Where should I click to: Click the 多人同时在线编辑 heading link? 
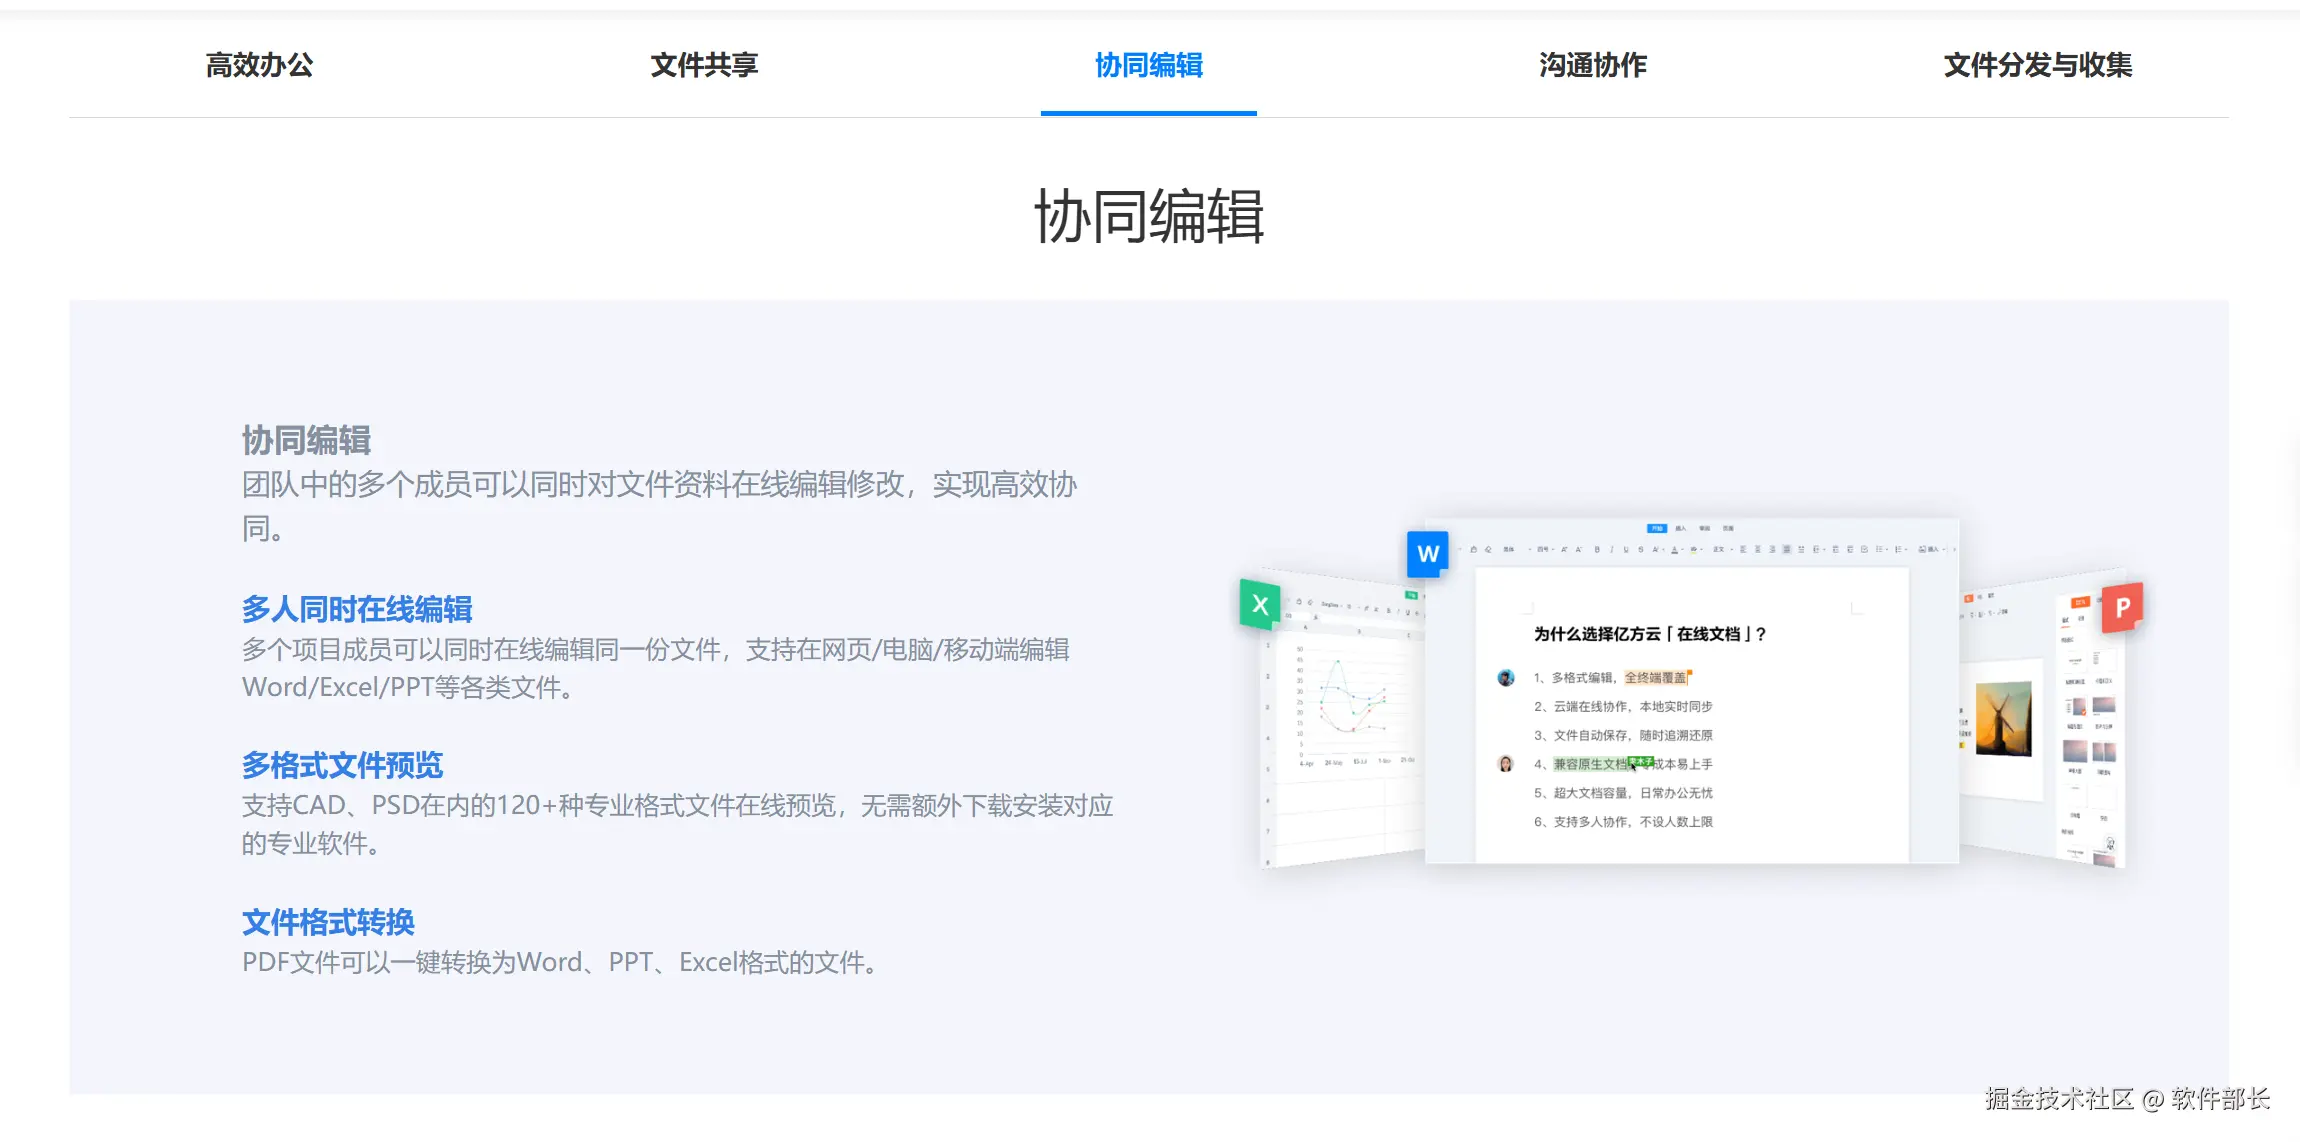(x=357, y=609)
